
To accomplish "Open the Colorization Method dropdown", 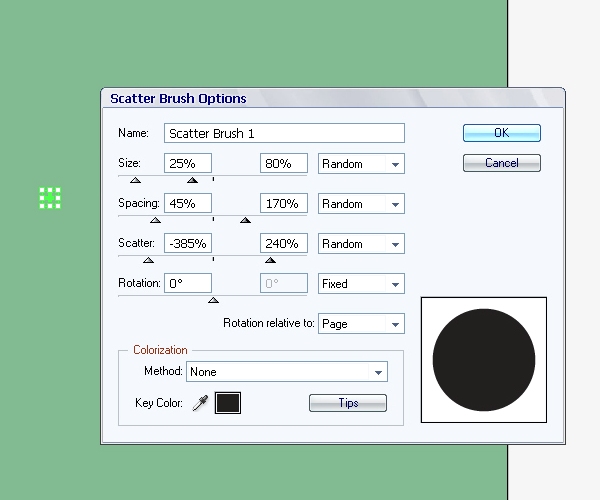I will (x=287, y=371).
